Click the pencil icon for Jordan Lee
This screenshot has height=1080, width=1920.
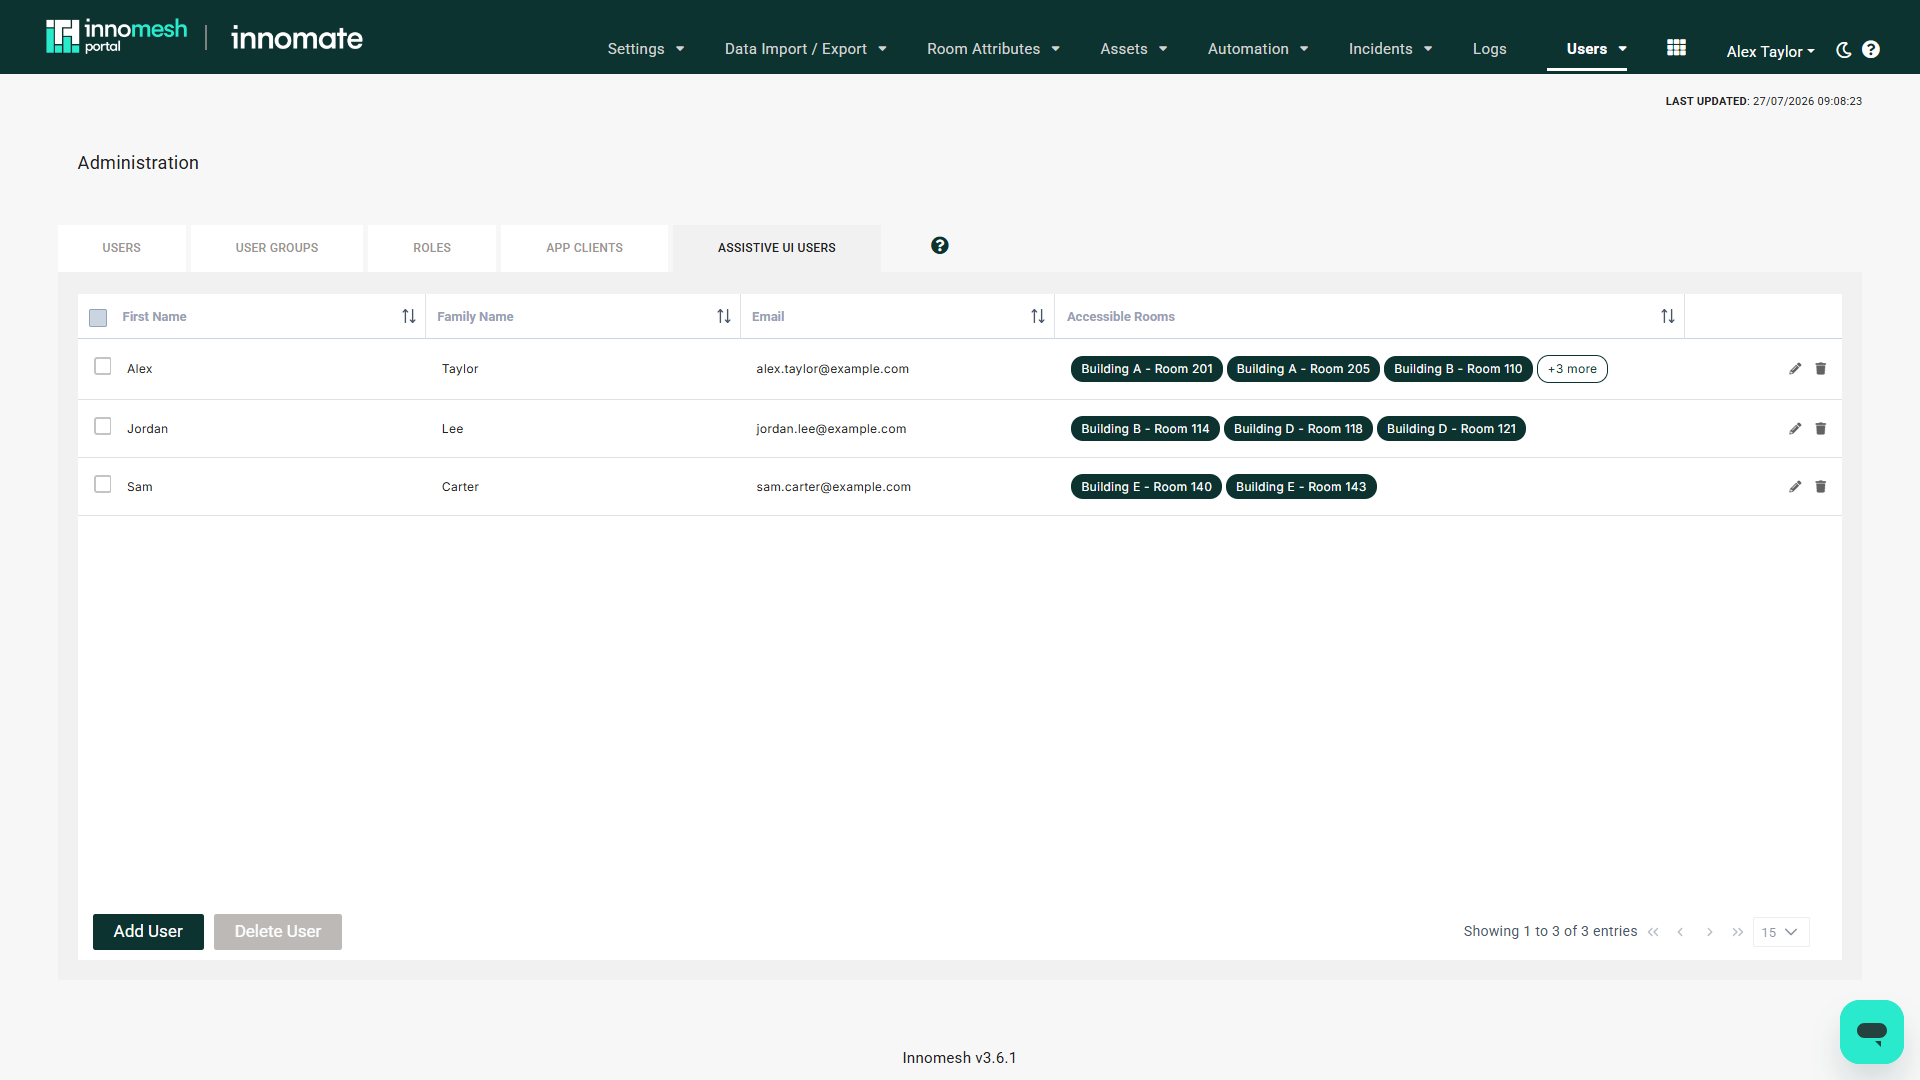tap(1795, 429)
